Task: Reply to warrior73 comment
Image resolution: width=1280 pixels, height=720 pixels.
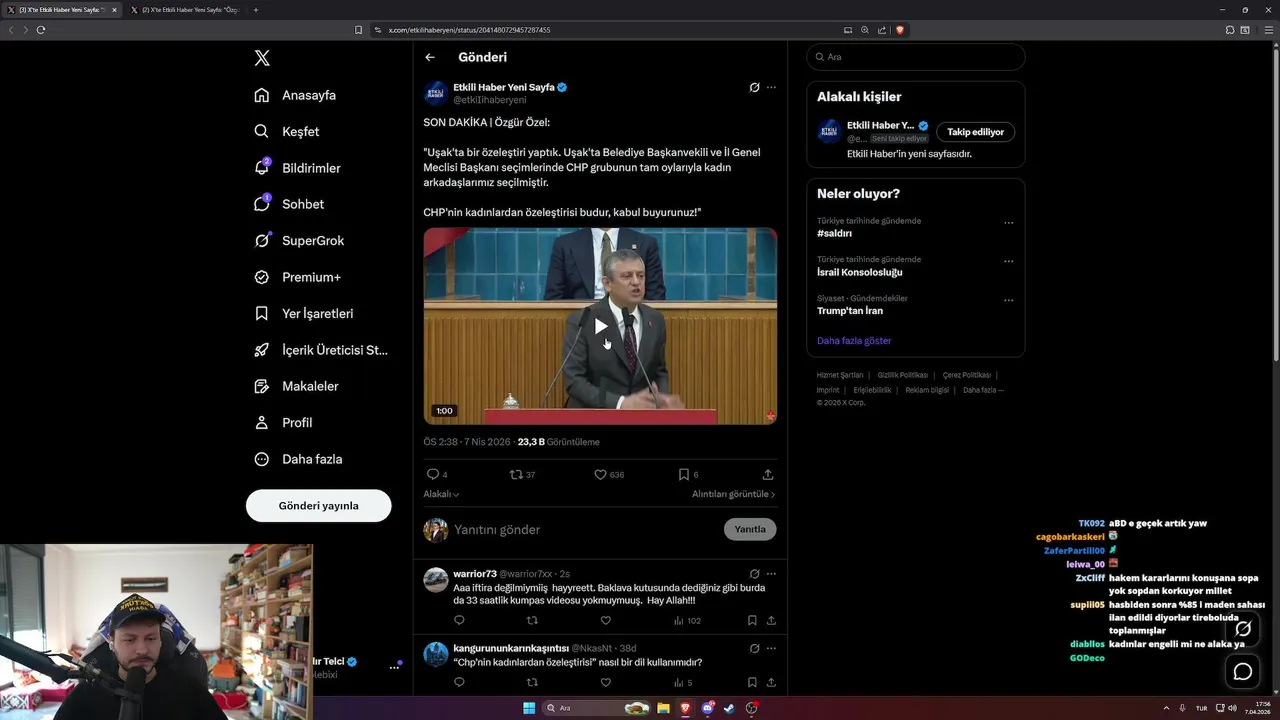Action: [459, 620]
